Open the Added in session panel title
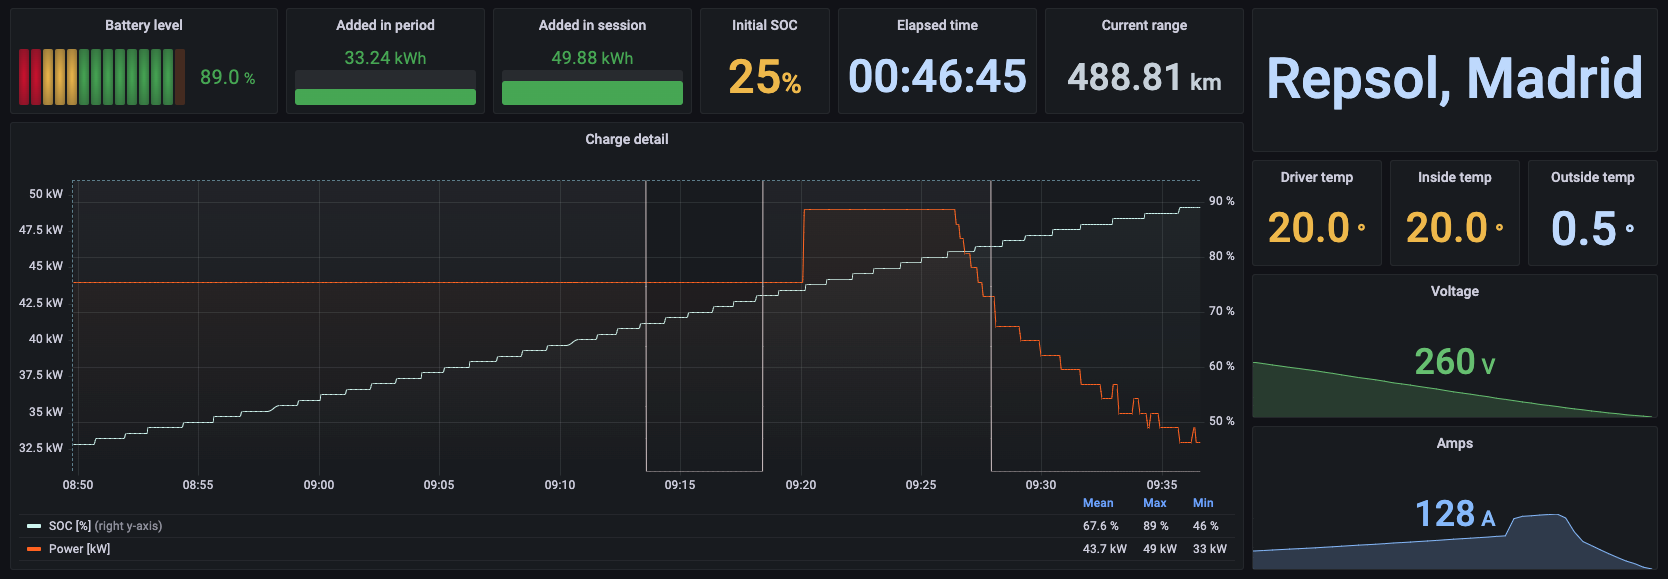The image size is (1668, 579). (592, 25)
